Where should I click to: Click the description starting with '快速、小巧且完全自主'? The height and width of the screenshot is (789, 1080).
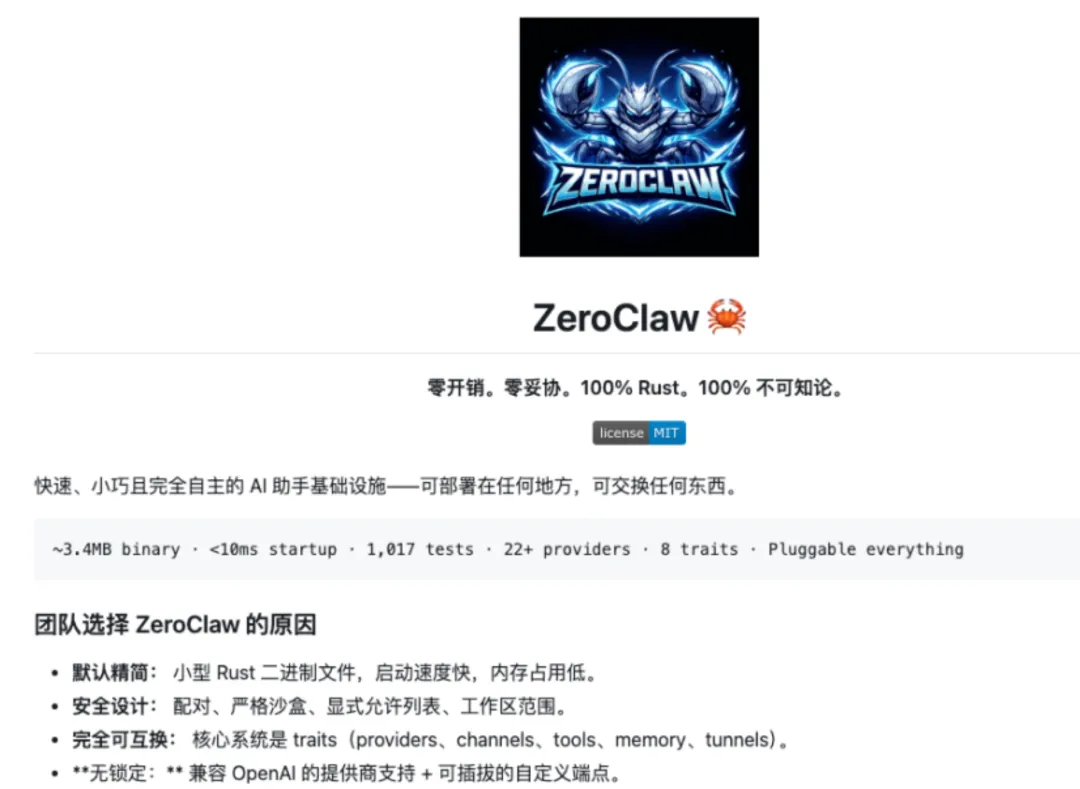[387, 486]
